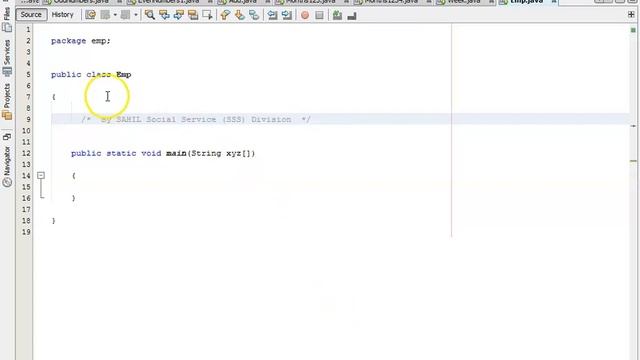Click the closing brace on line 16

pyautogui.click(x=73, y=198)
